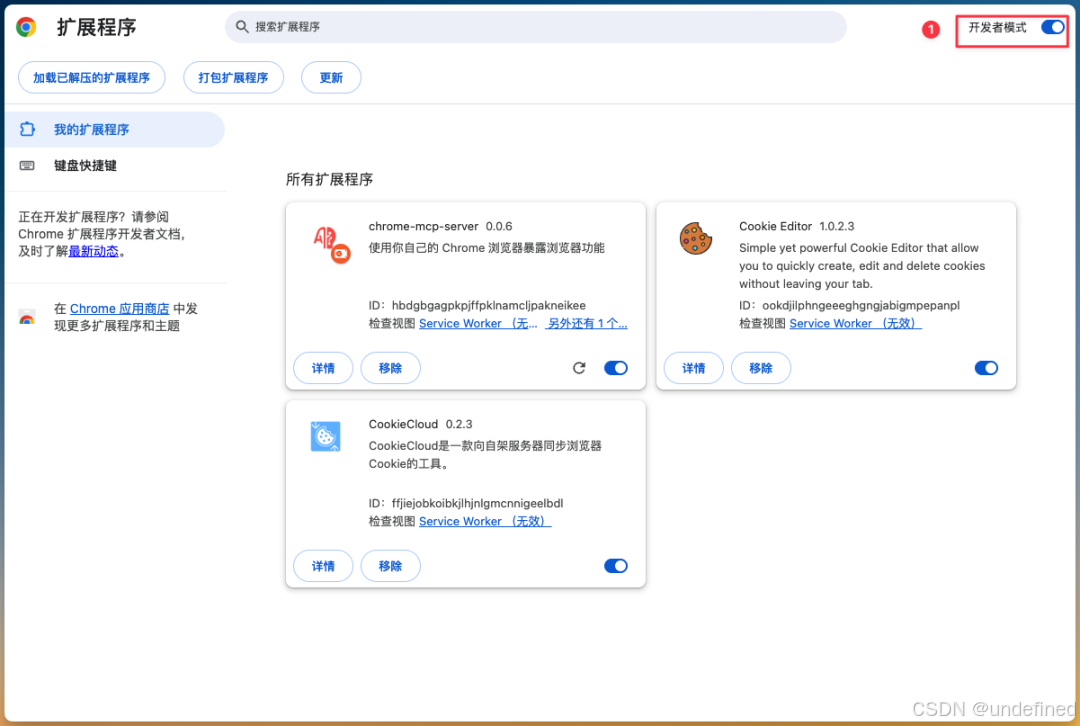1080x726 pixels.
Task: Open 详情 for CookieCloud
Action: click(x=323, y=566)
